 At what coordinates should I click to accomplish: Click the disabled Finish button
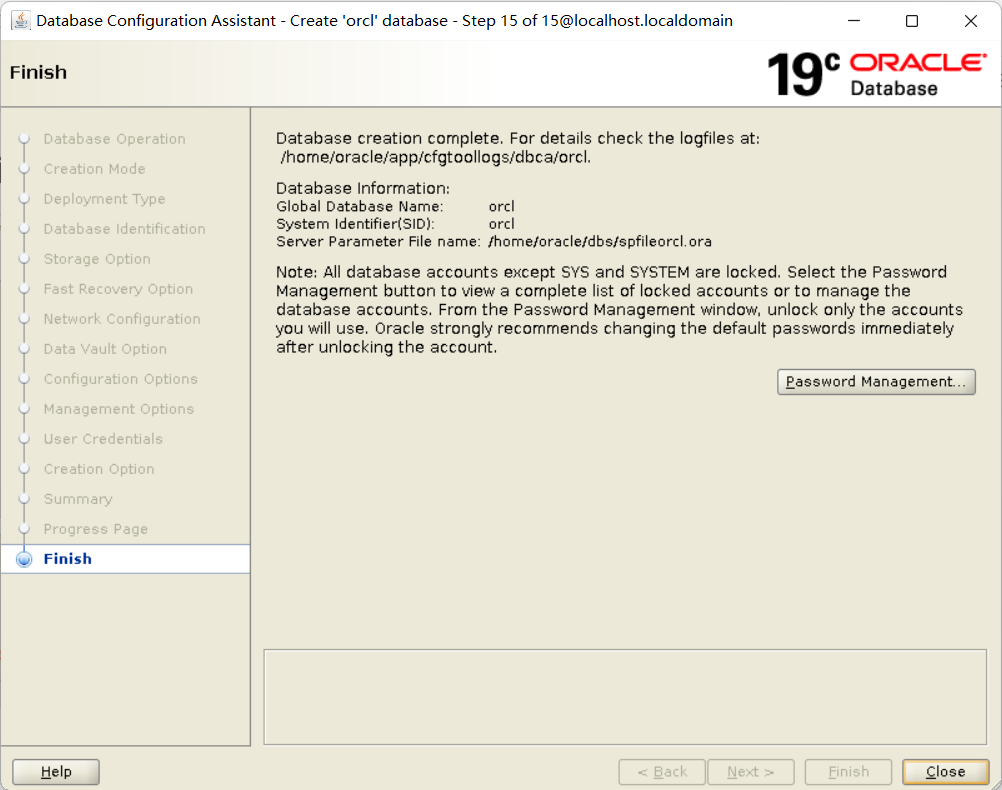pos(848,771)
